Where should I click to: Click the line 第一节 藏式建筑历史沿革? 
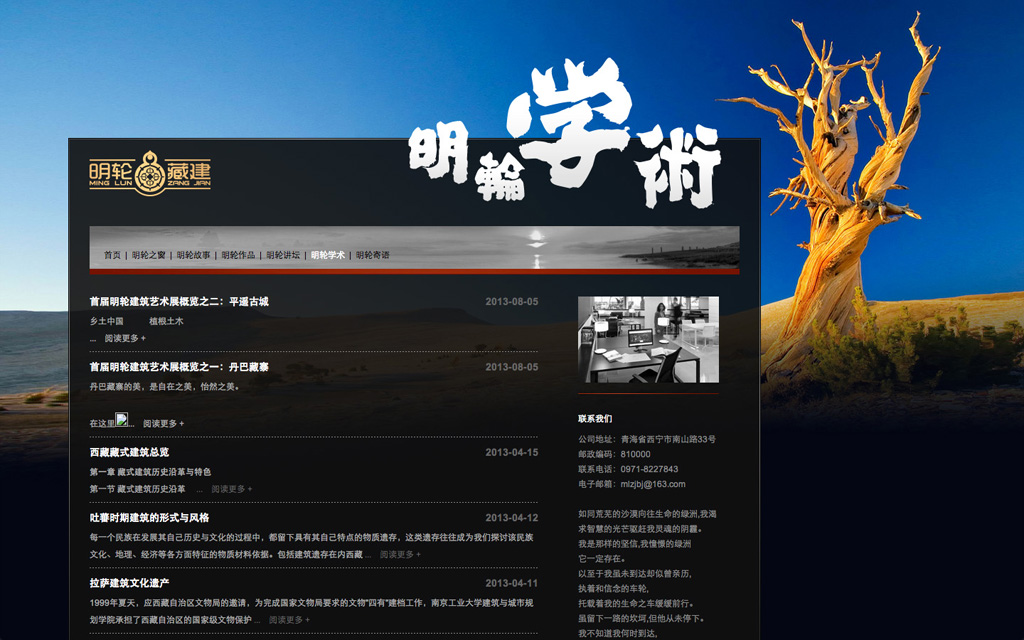point(138,489)
